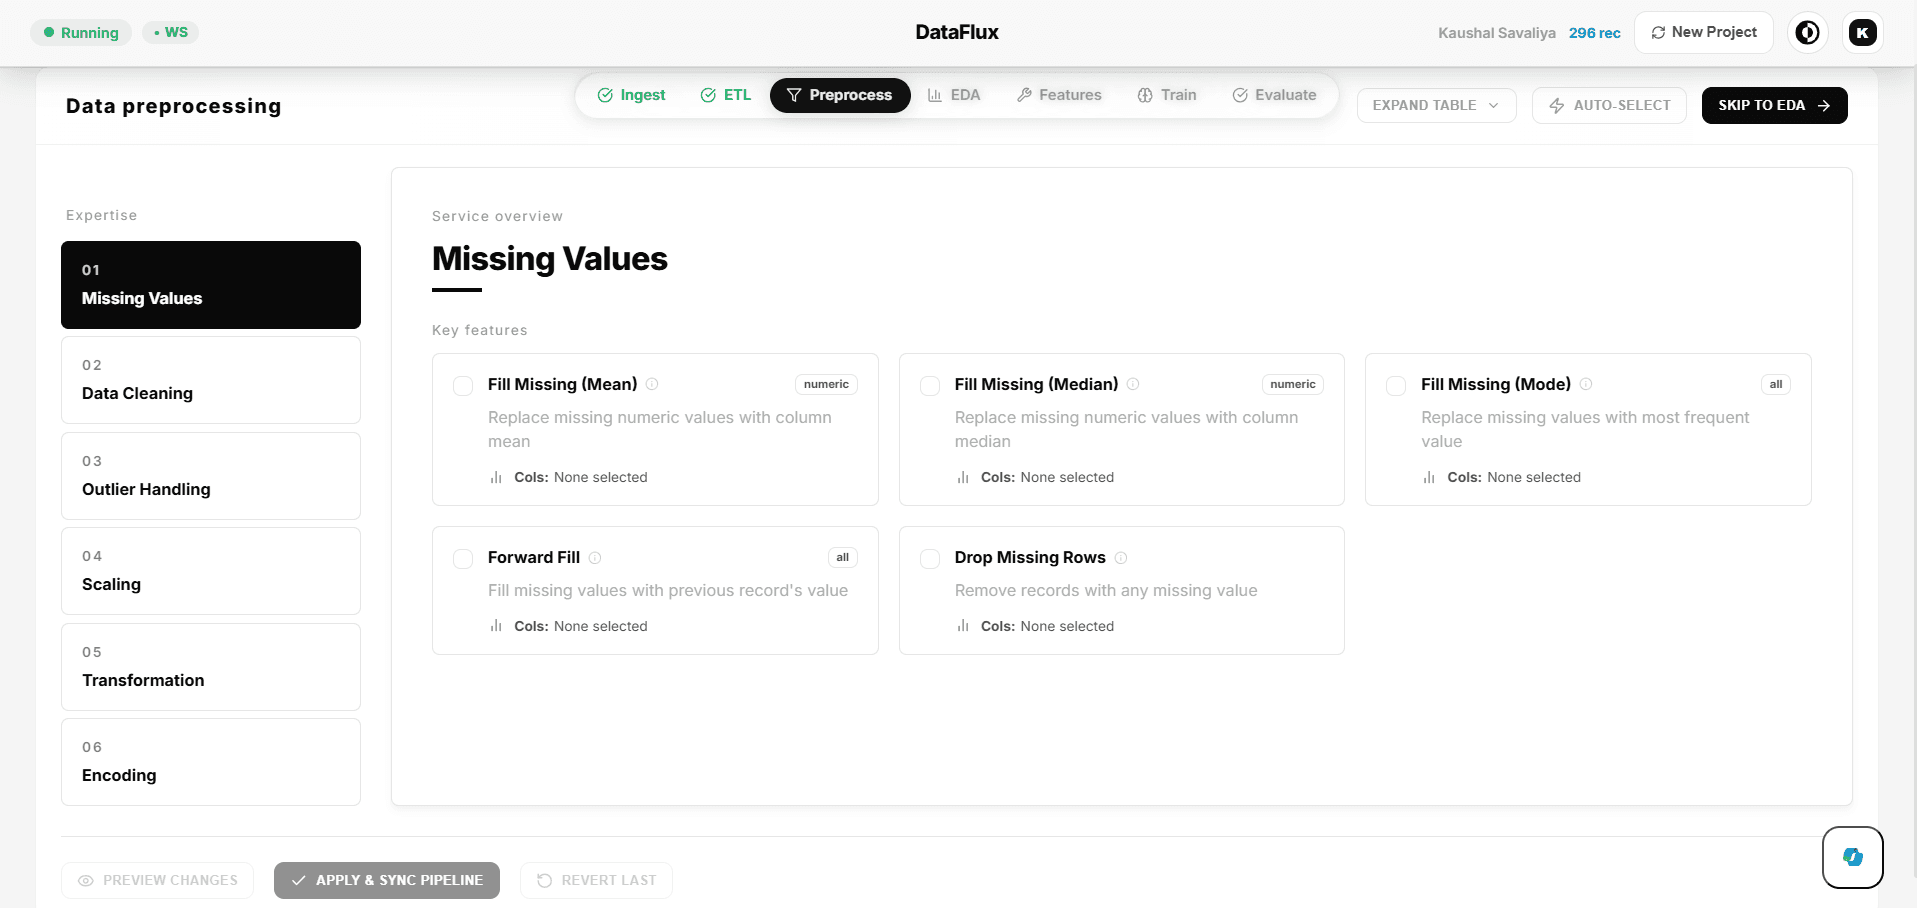Click the bar-chart icon next to the EDA stage
The image size is (1917, 908).
932,95
